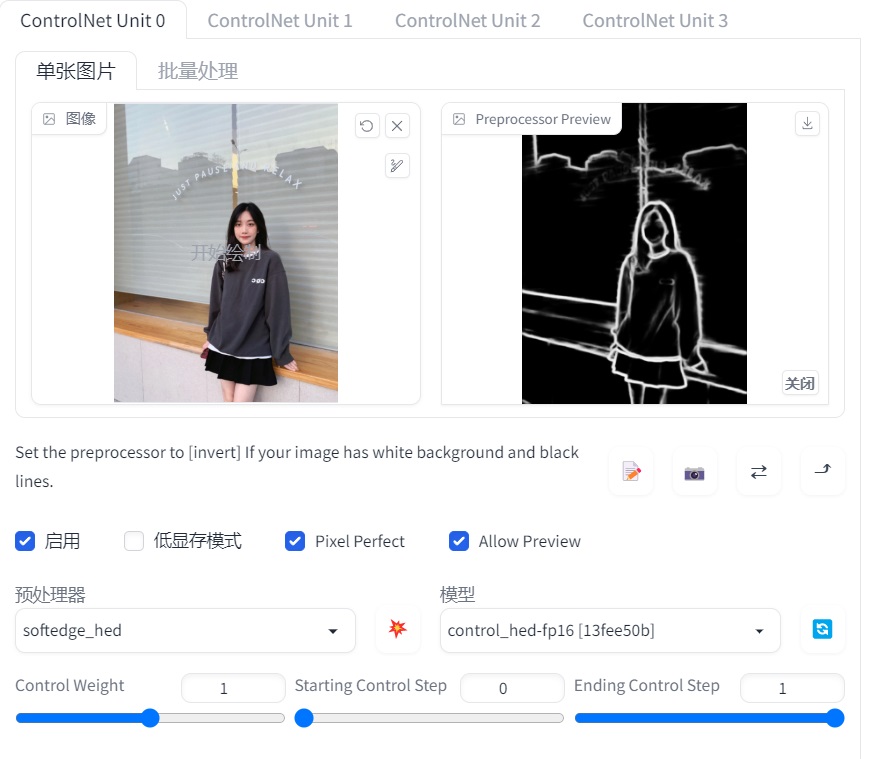Enable the webcam input
Image resolution: width=872 pixels, height=759 pixels.
pyautogui.click(x=694, y=471)
